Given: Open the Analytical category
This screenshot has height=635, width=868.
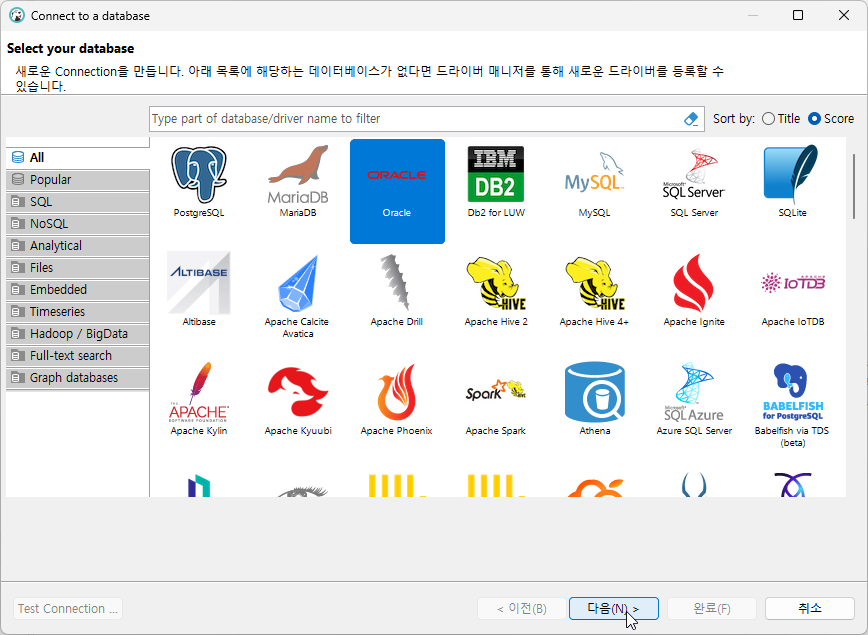Looking at the screenshot, I should (x=78, y=246).
